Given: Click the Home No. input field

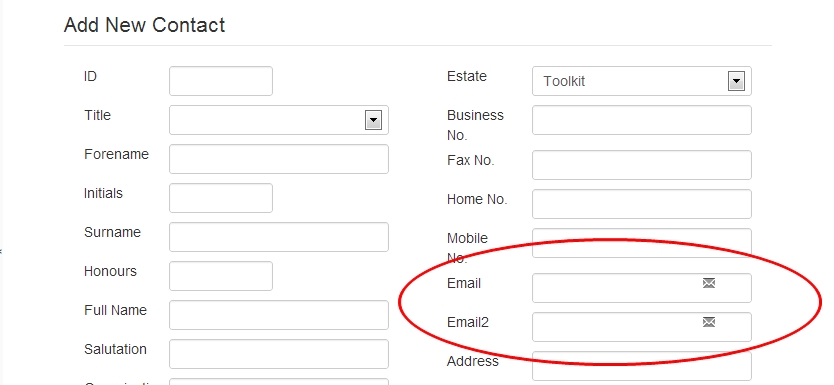Looking at the screenshot, I should tap(641, 204).
